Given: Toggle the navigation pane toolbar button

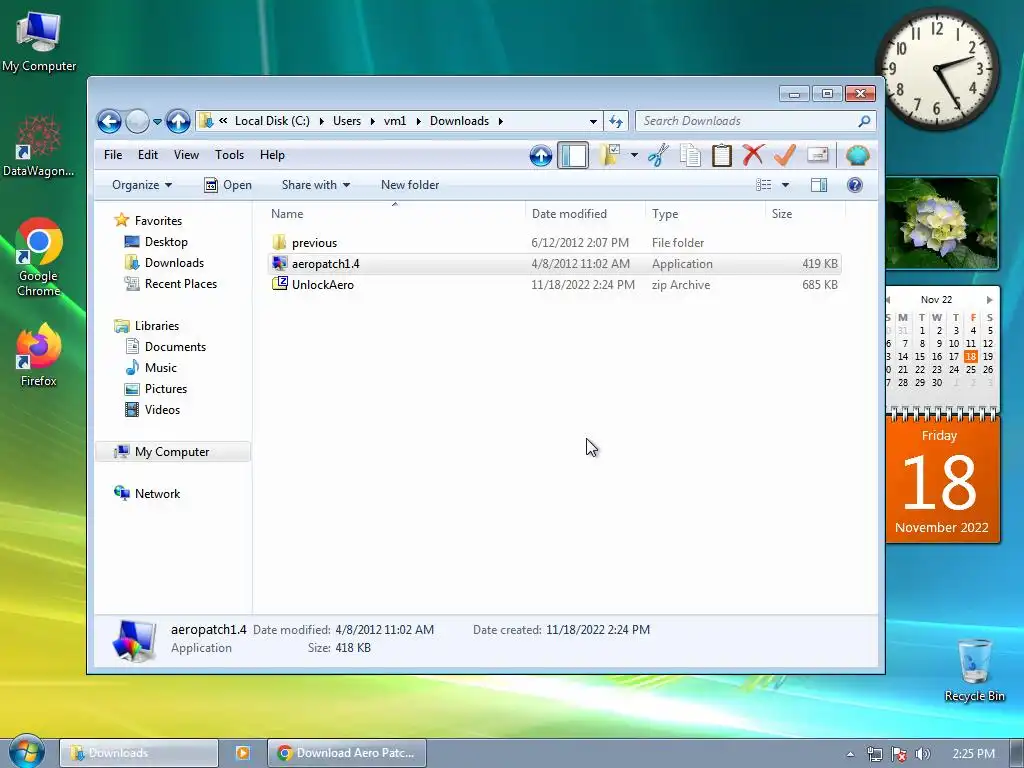Looking at the screenshot, I should point(573,155).
